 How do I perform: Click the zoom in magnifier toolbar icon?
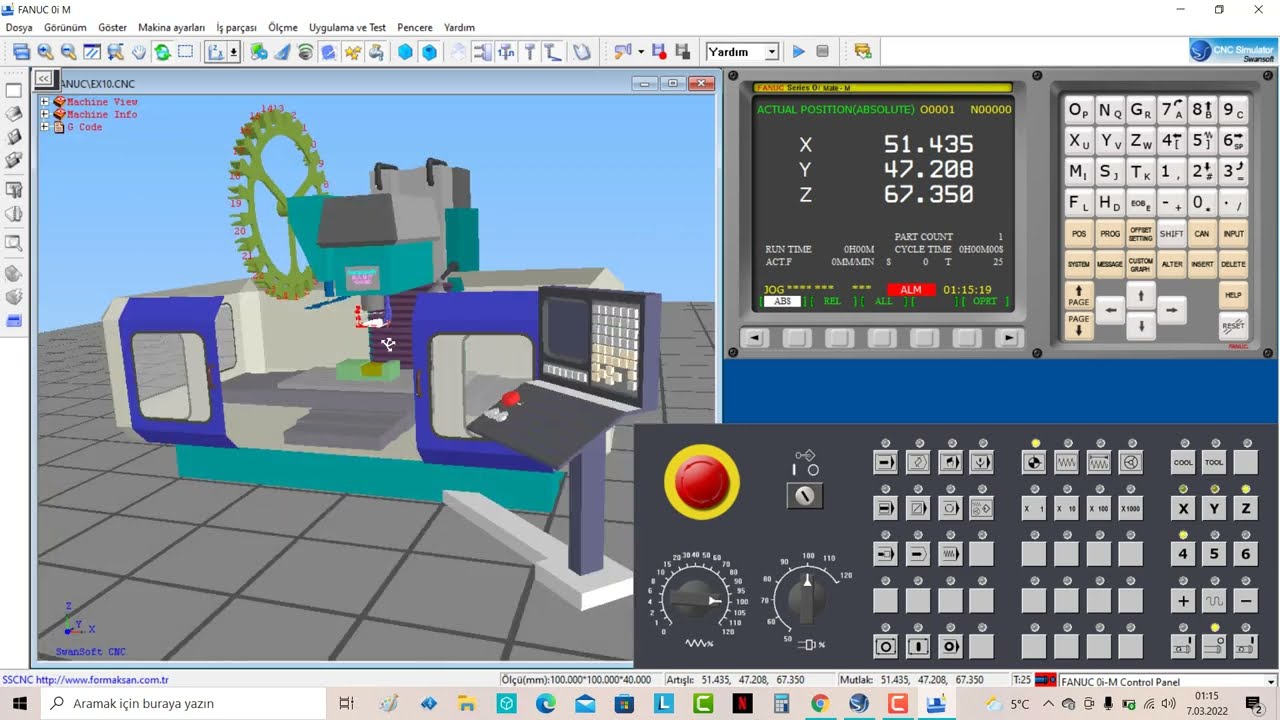point(45,51)
